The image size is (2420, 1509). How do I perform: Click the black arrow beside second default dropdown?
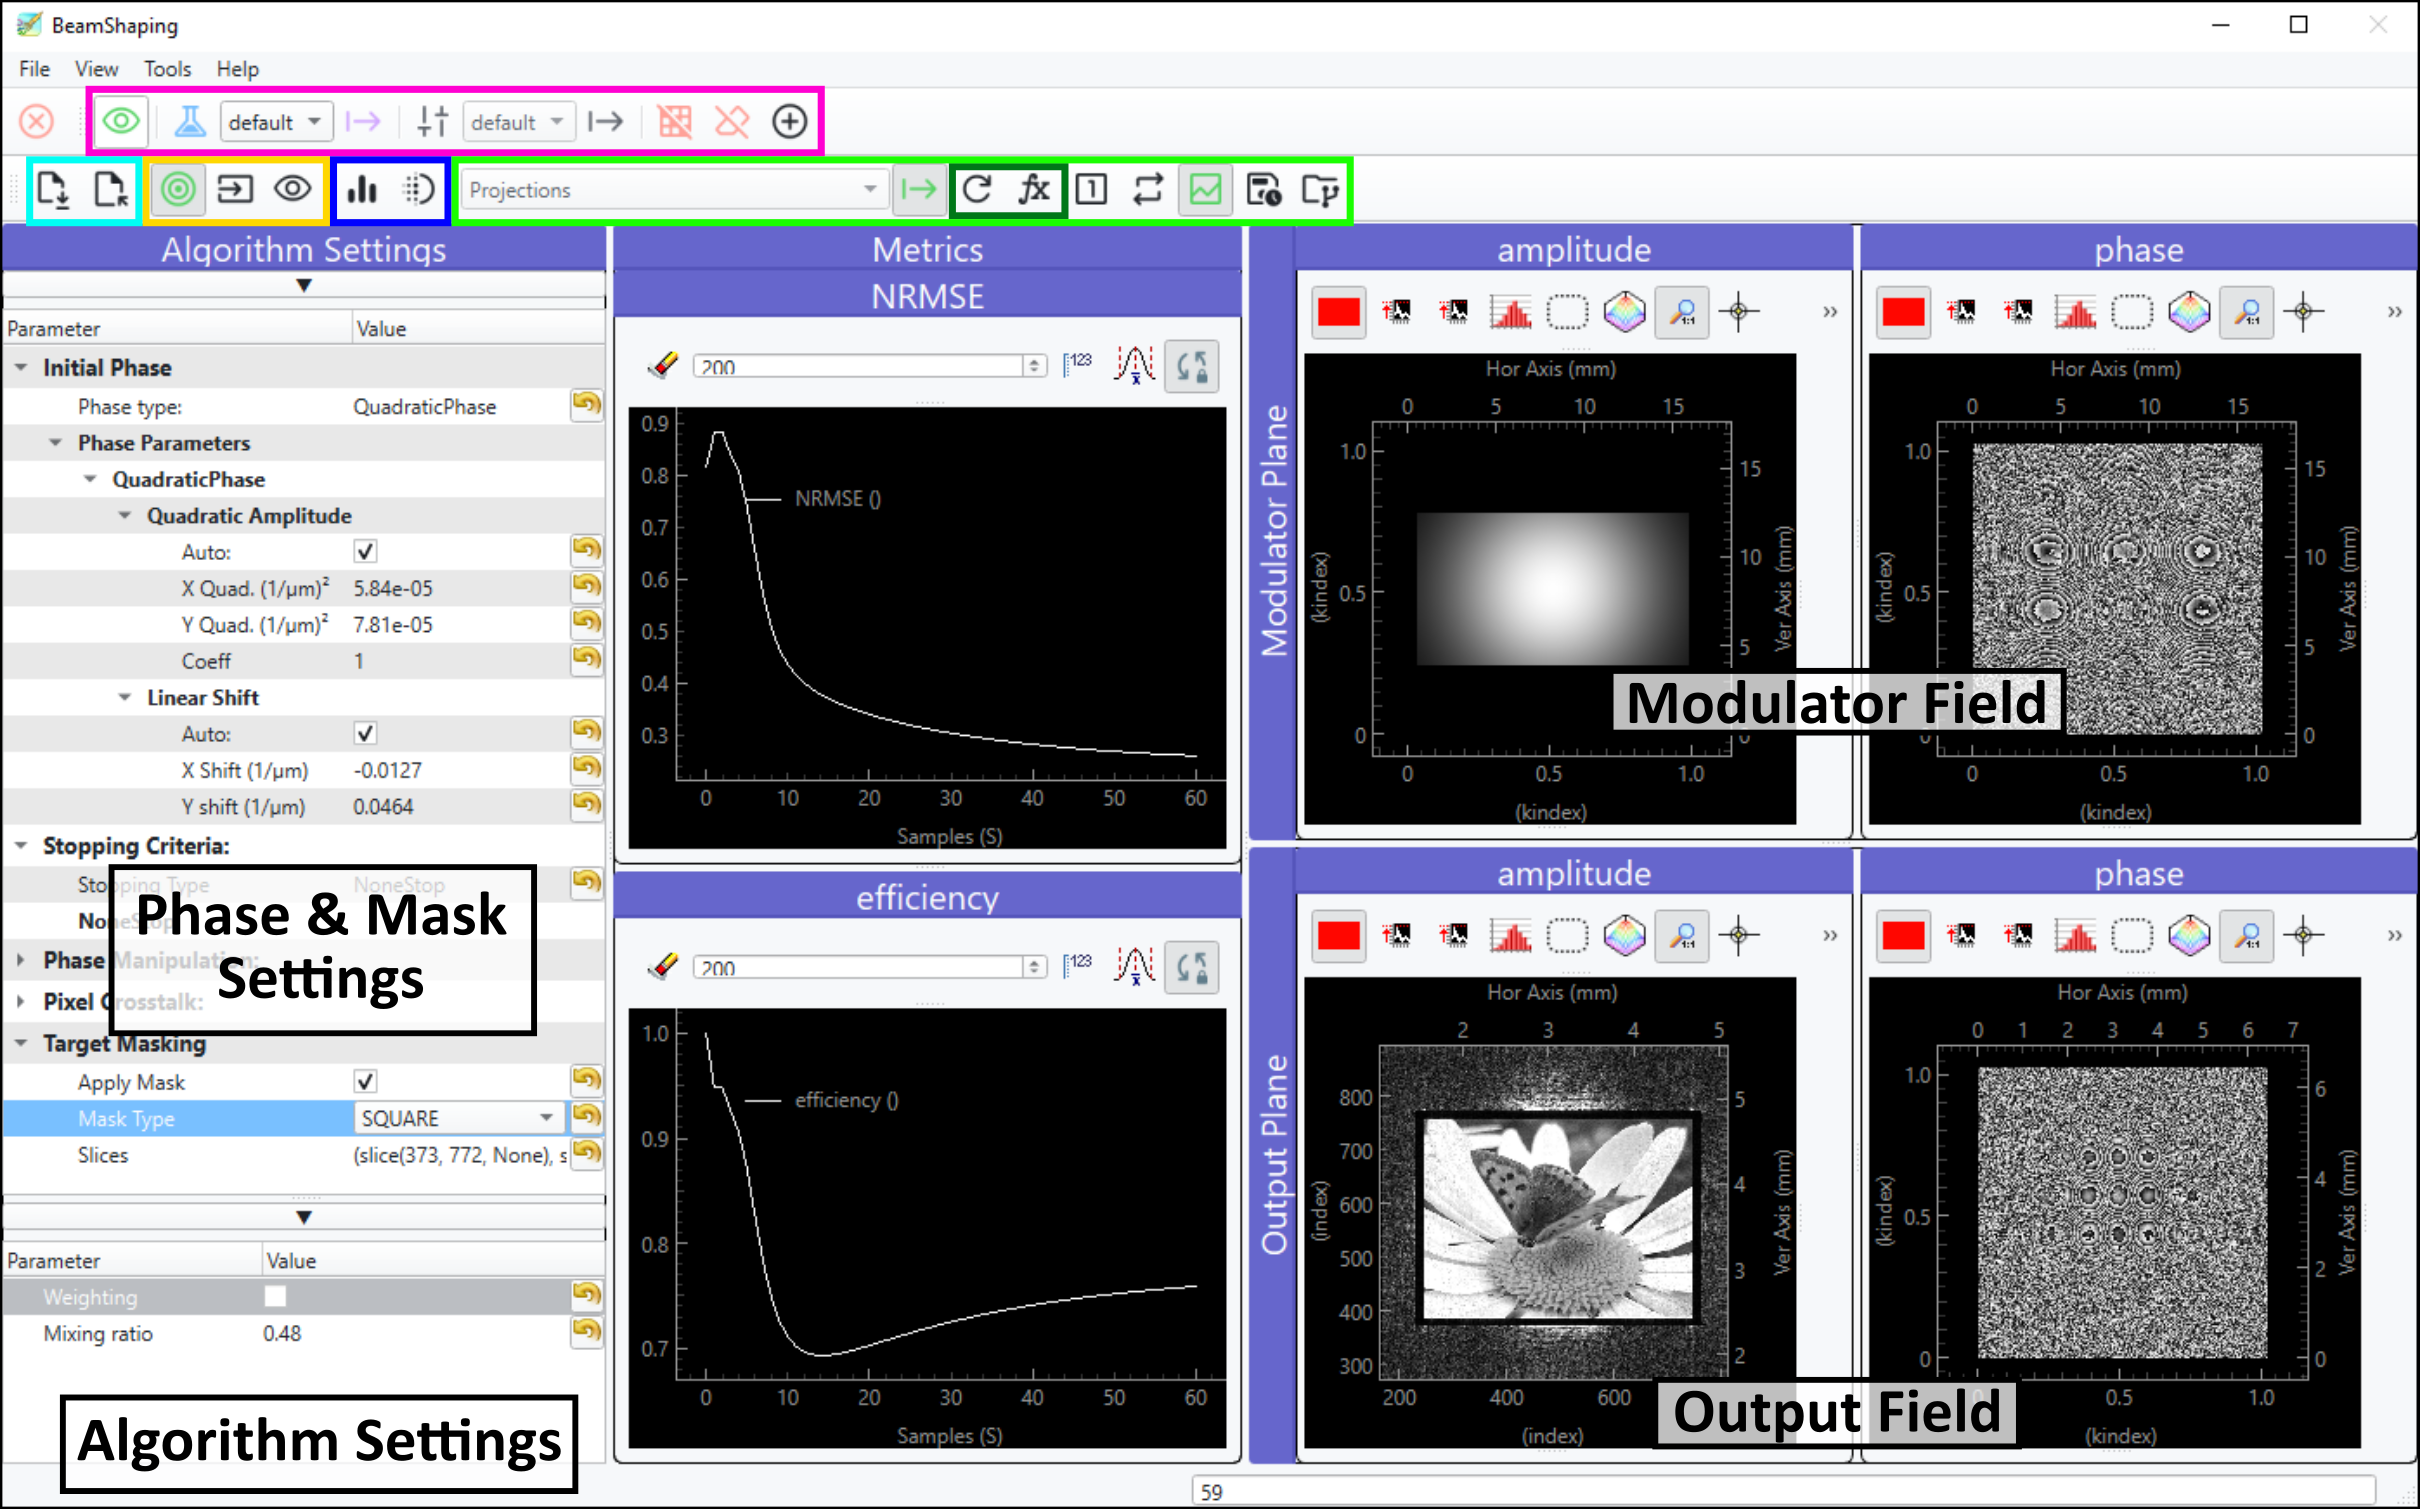pyautogui.click(x=605, y=122)
